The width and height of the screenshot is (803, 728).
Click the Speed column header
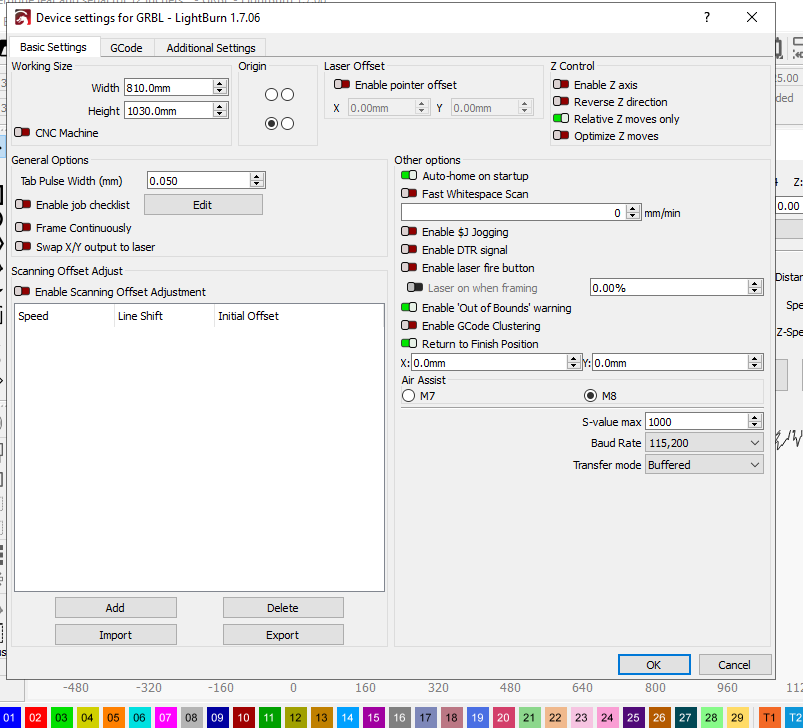point(65,316)
